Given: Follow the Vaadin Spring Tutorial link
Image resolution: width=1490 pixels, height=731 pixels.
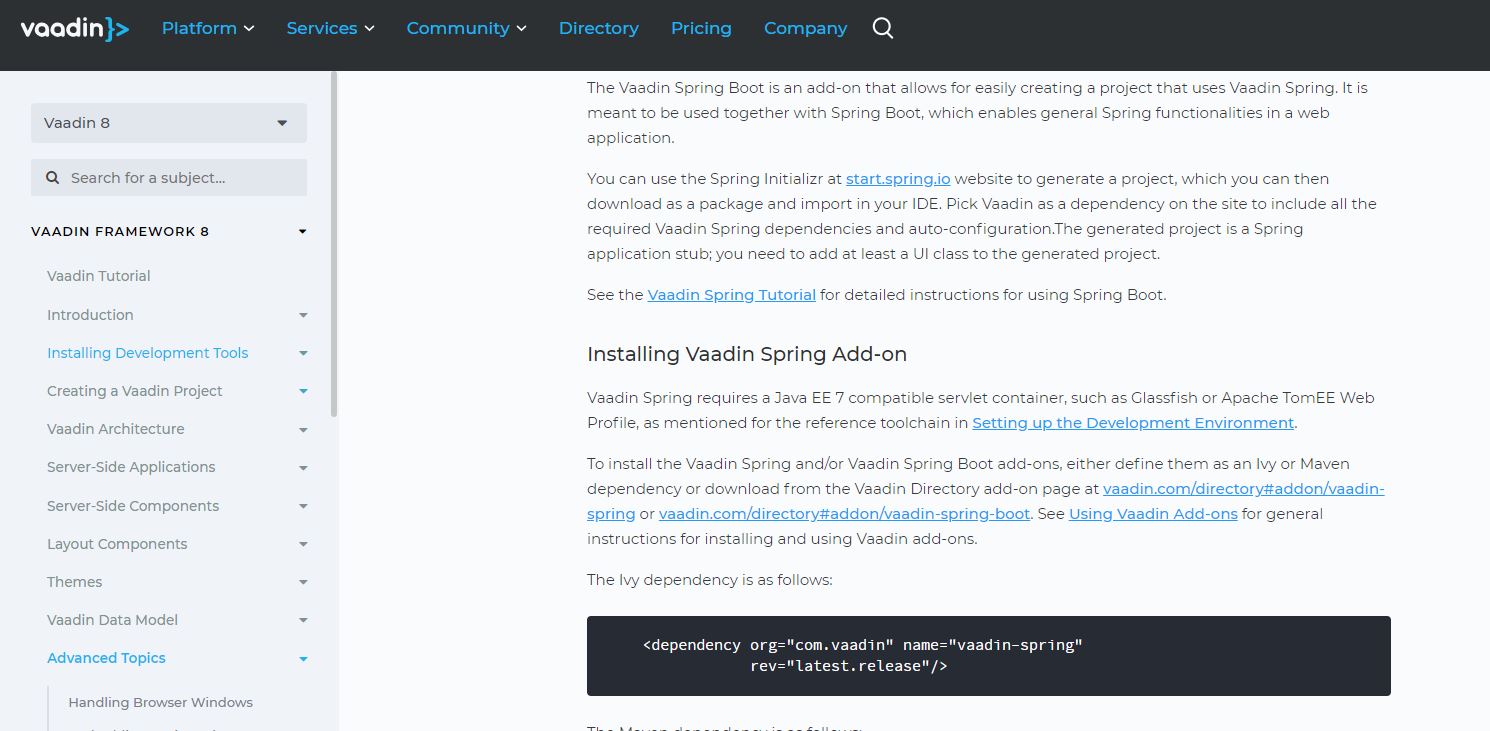Looking at the screenshot, I should [731, 294].
